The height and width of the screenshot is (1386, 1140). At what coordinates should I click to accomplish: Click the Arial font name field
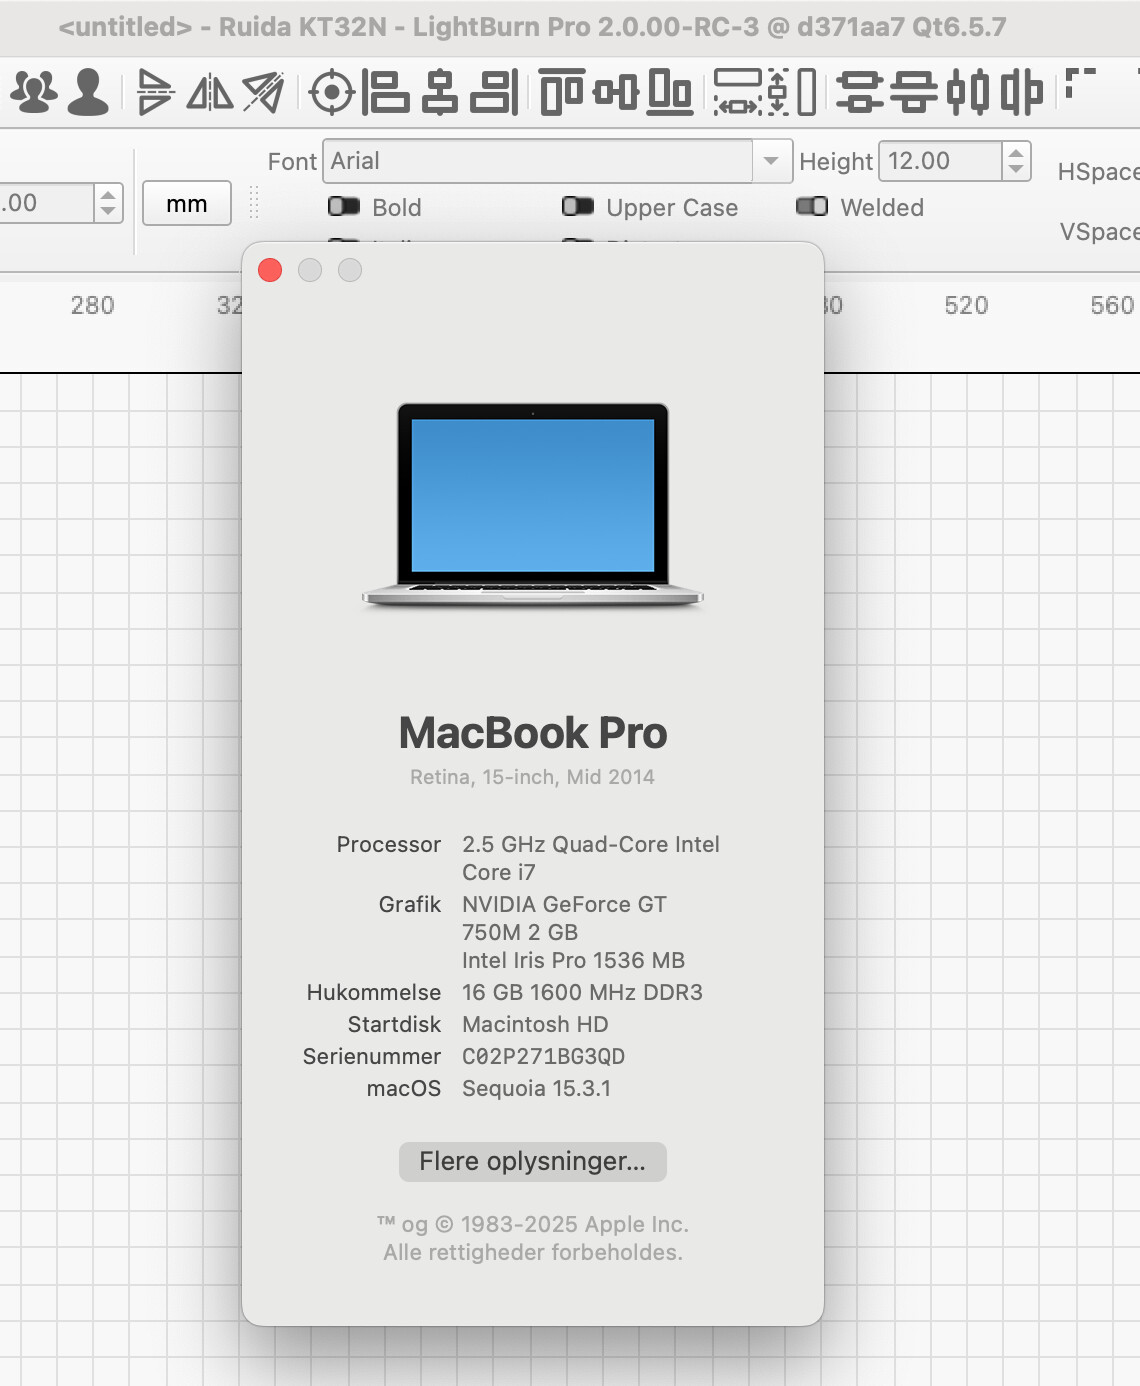(538, 161)
